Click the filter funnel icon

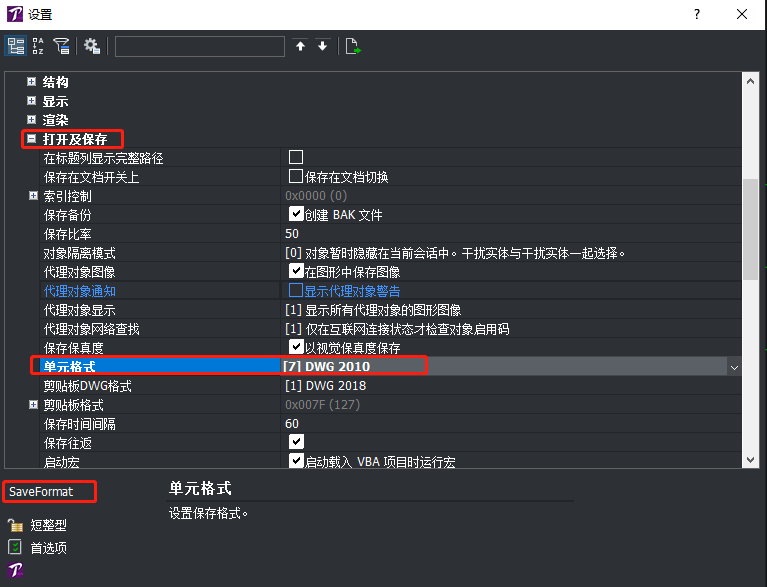pos(62,46)
